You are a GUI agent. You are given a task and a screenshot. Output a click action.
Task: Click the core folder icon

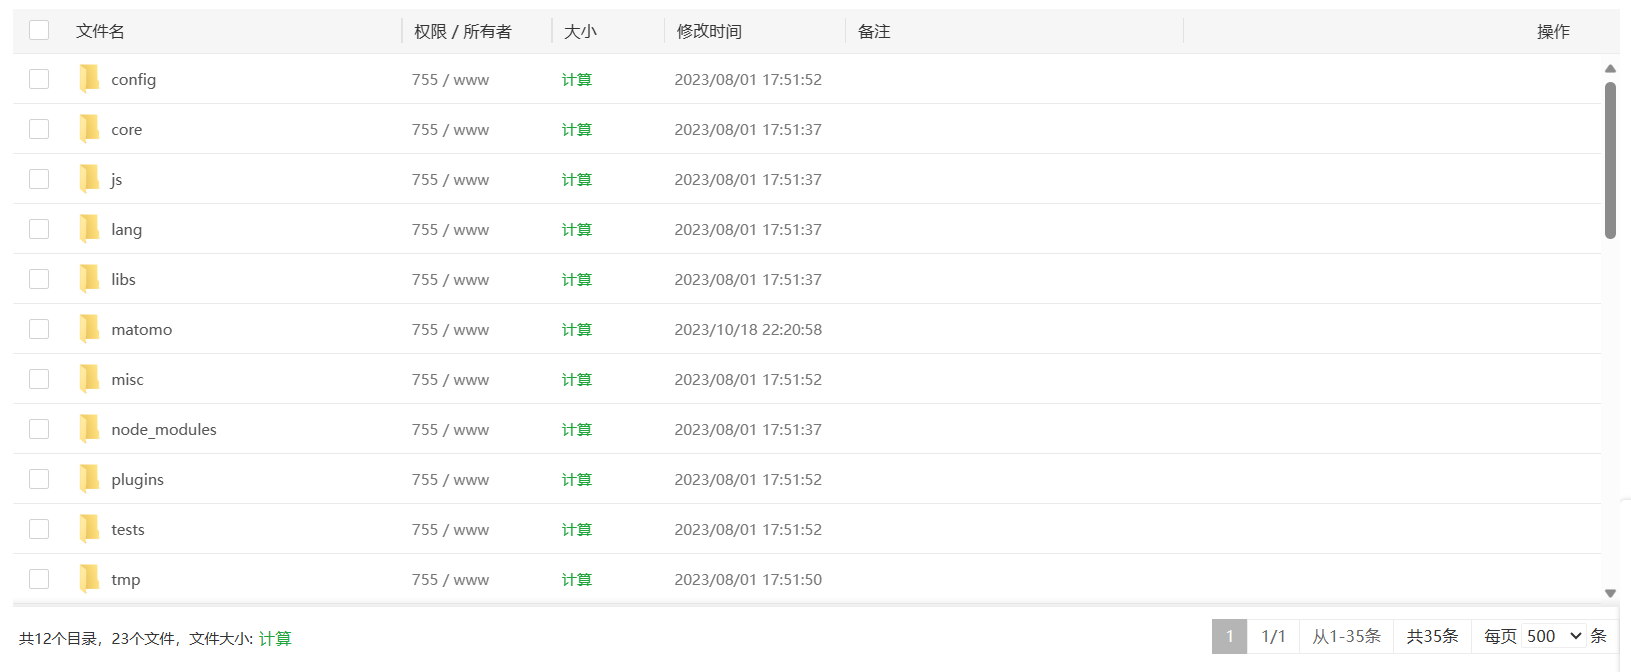click(x=90, y=129)
